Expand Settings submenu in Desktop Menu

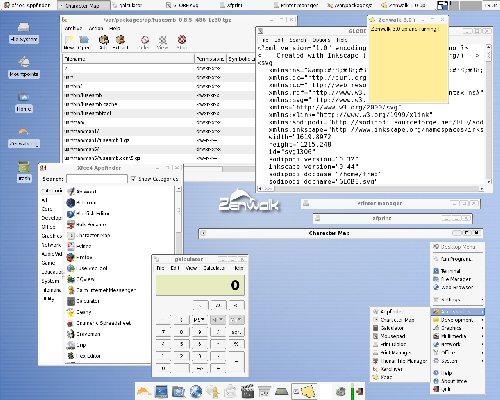click(458, 300)
